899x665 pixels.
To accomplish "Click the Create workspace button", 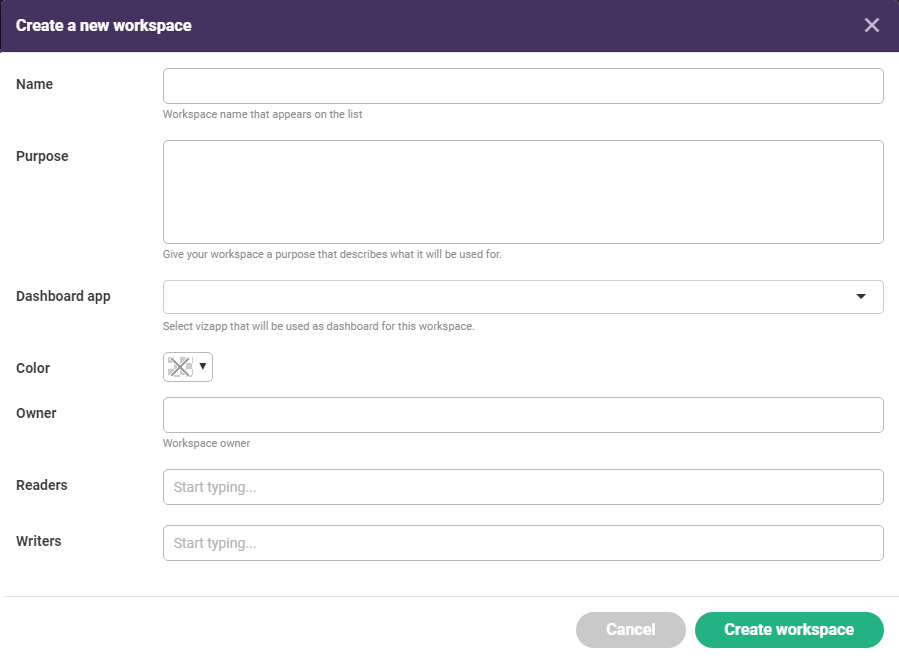I will 789,629.
